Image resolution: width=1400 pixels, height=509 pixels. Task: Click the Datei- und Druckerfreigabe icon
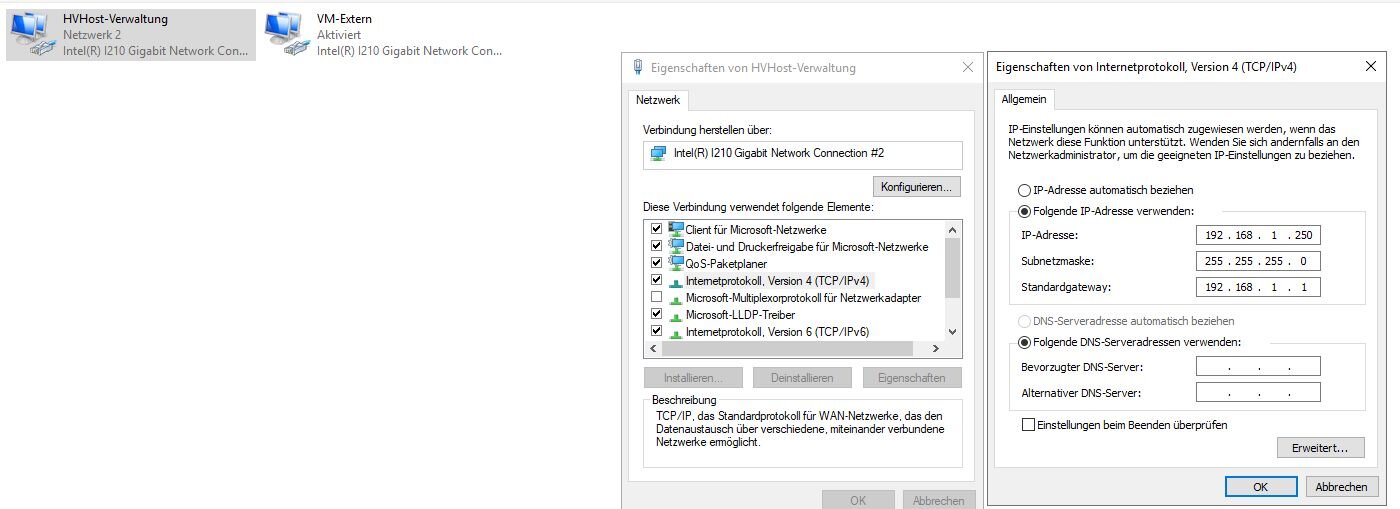click(x=677, y=246)
